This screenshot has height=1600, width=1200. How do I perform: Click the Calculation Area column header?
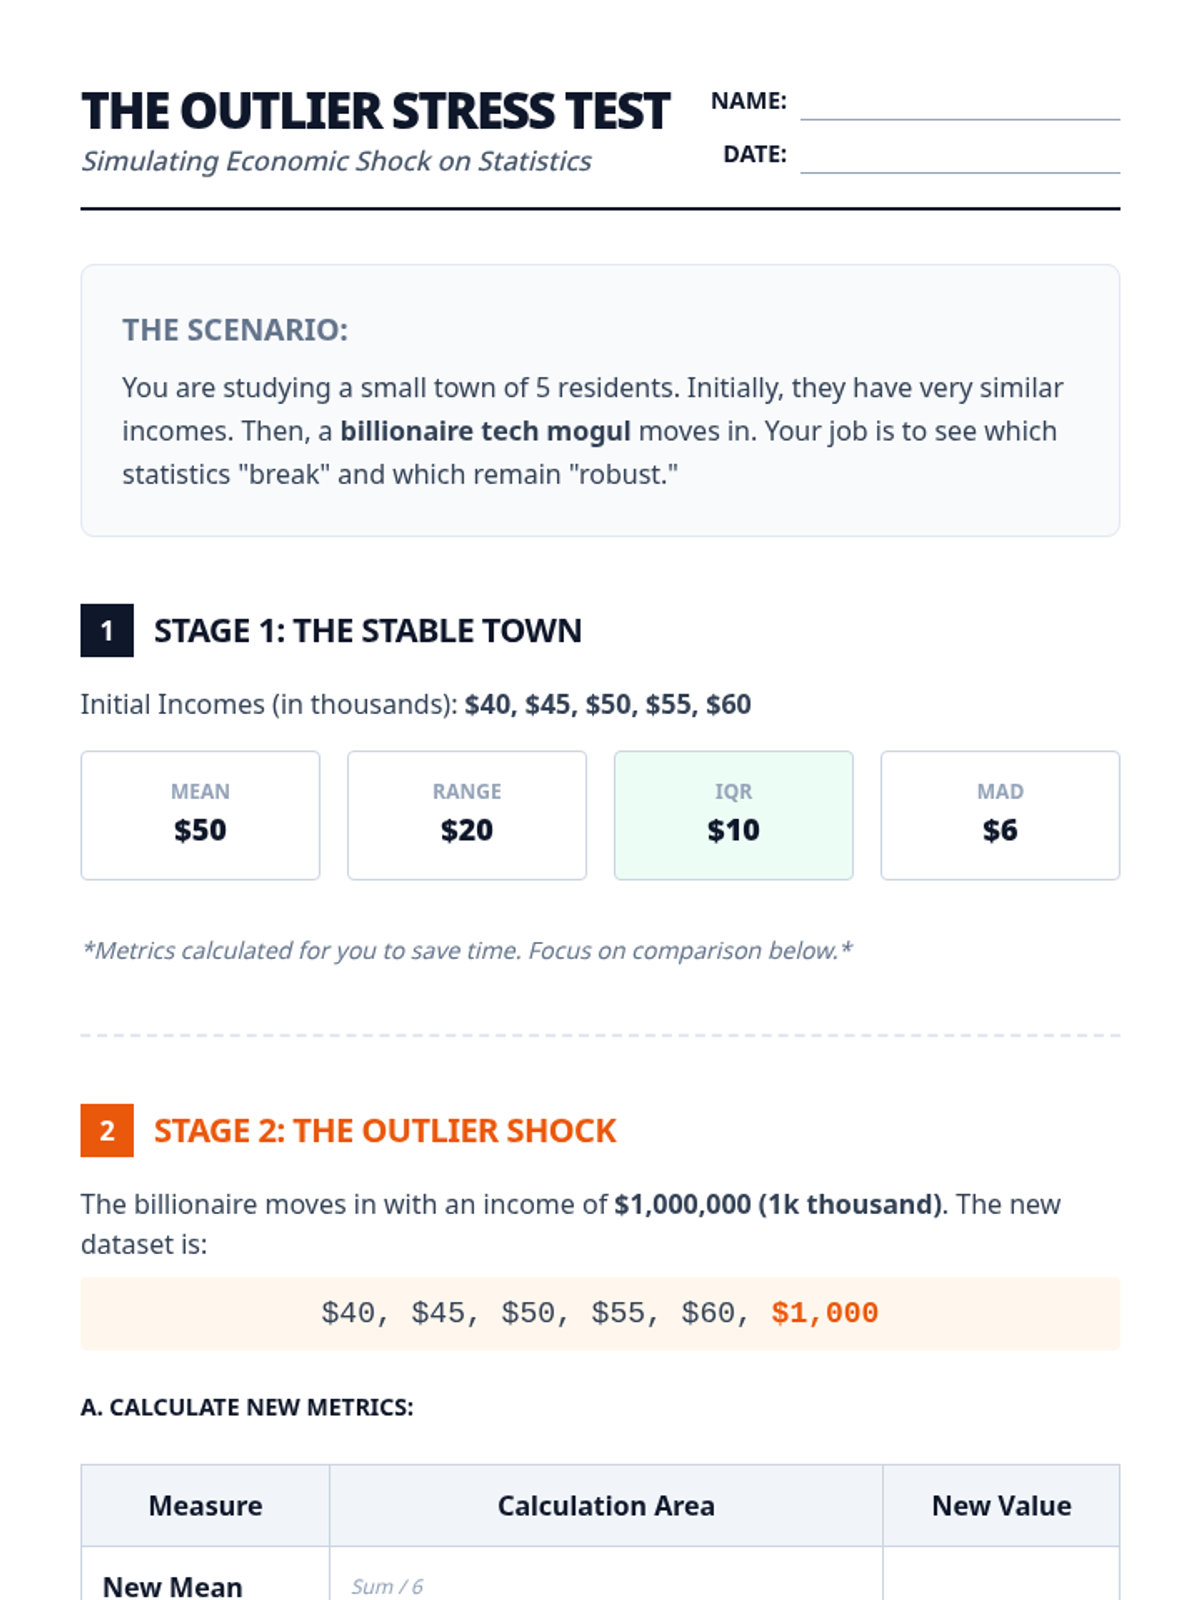pyautogui.click(x=606, y=1506)
